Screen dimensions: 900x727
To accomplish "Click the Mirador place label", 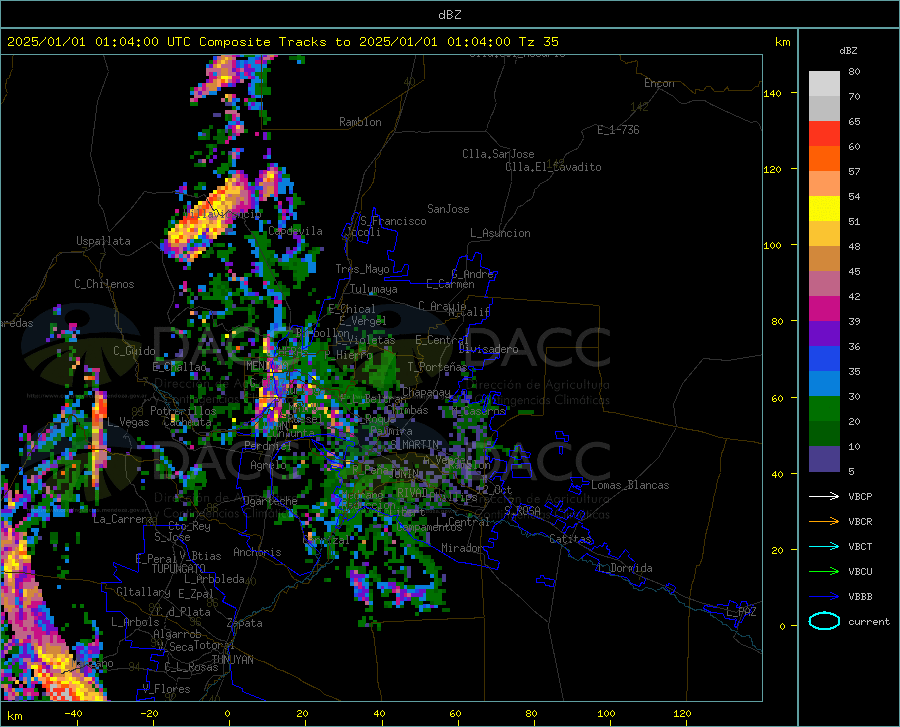I will click(462, 548).
